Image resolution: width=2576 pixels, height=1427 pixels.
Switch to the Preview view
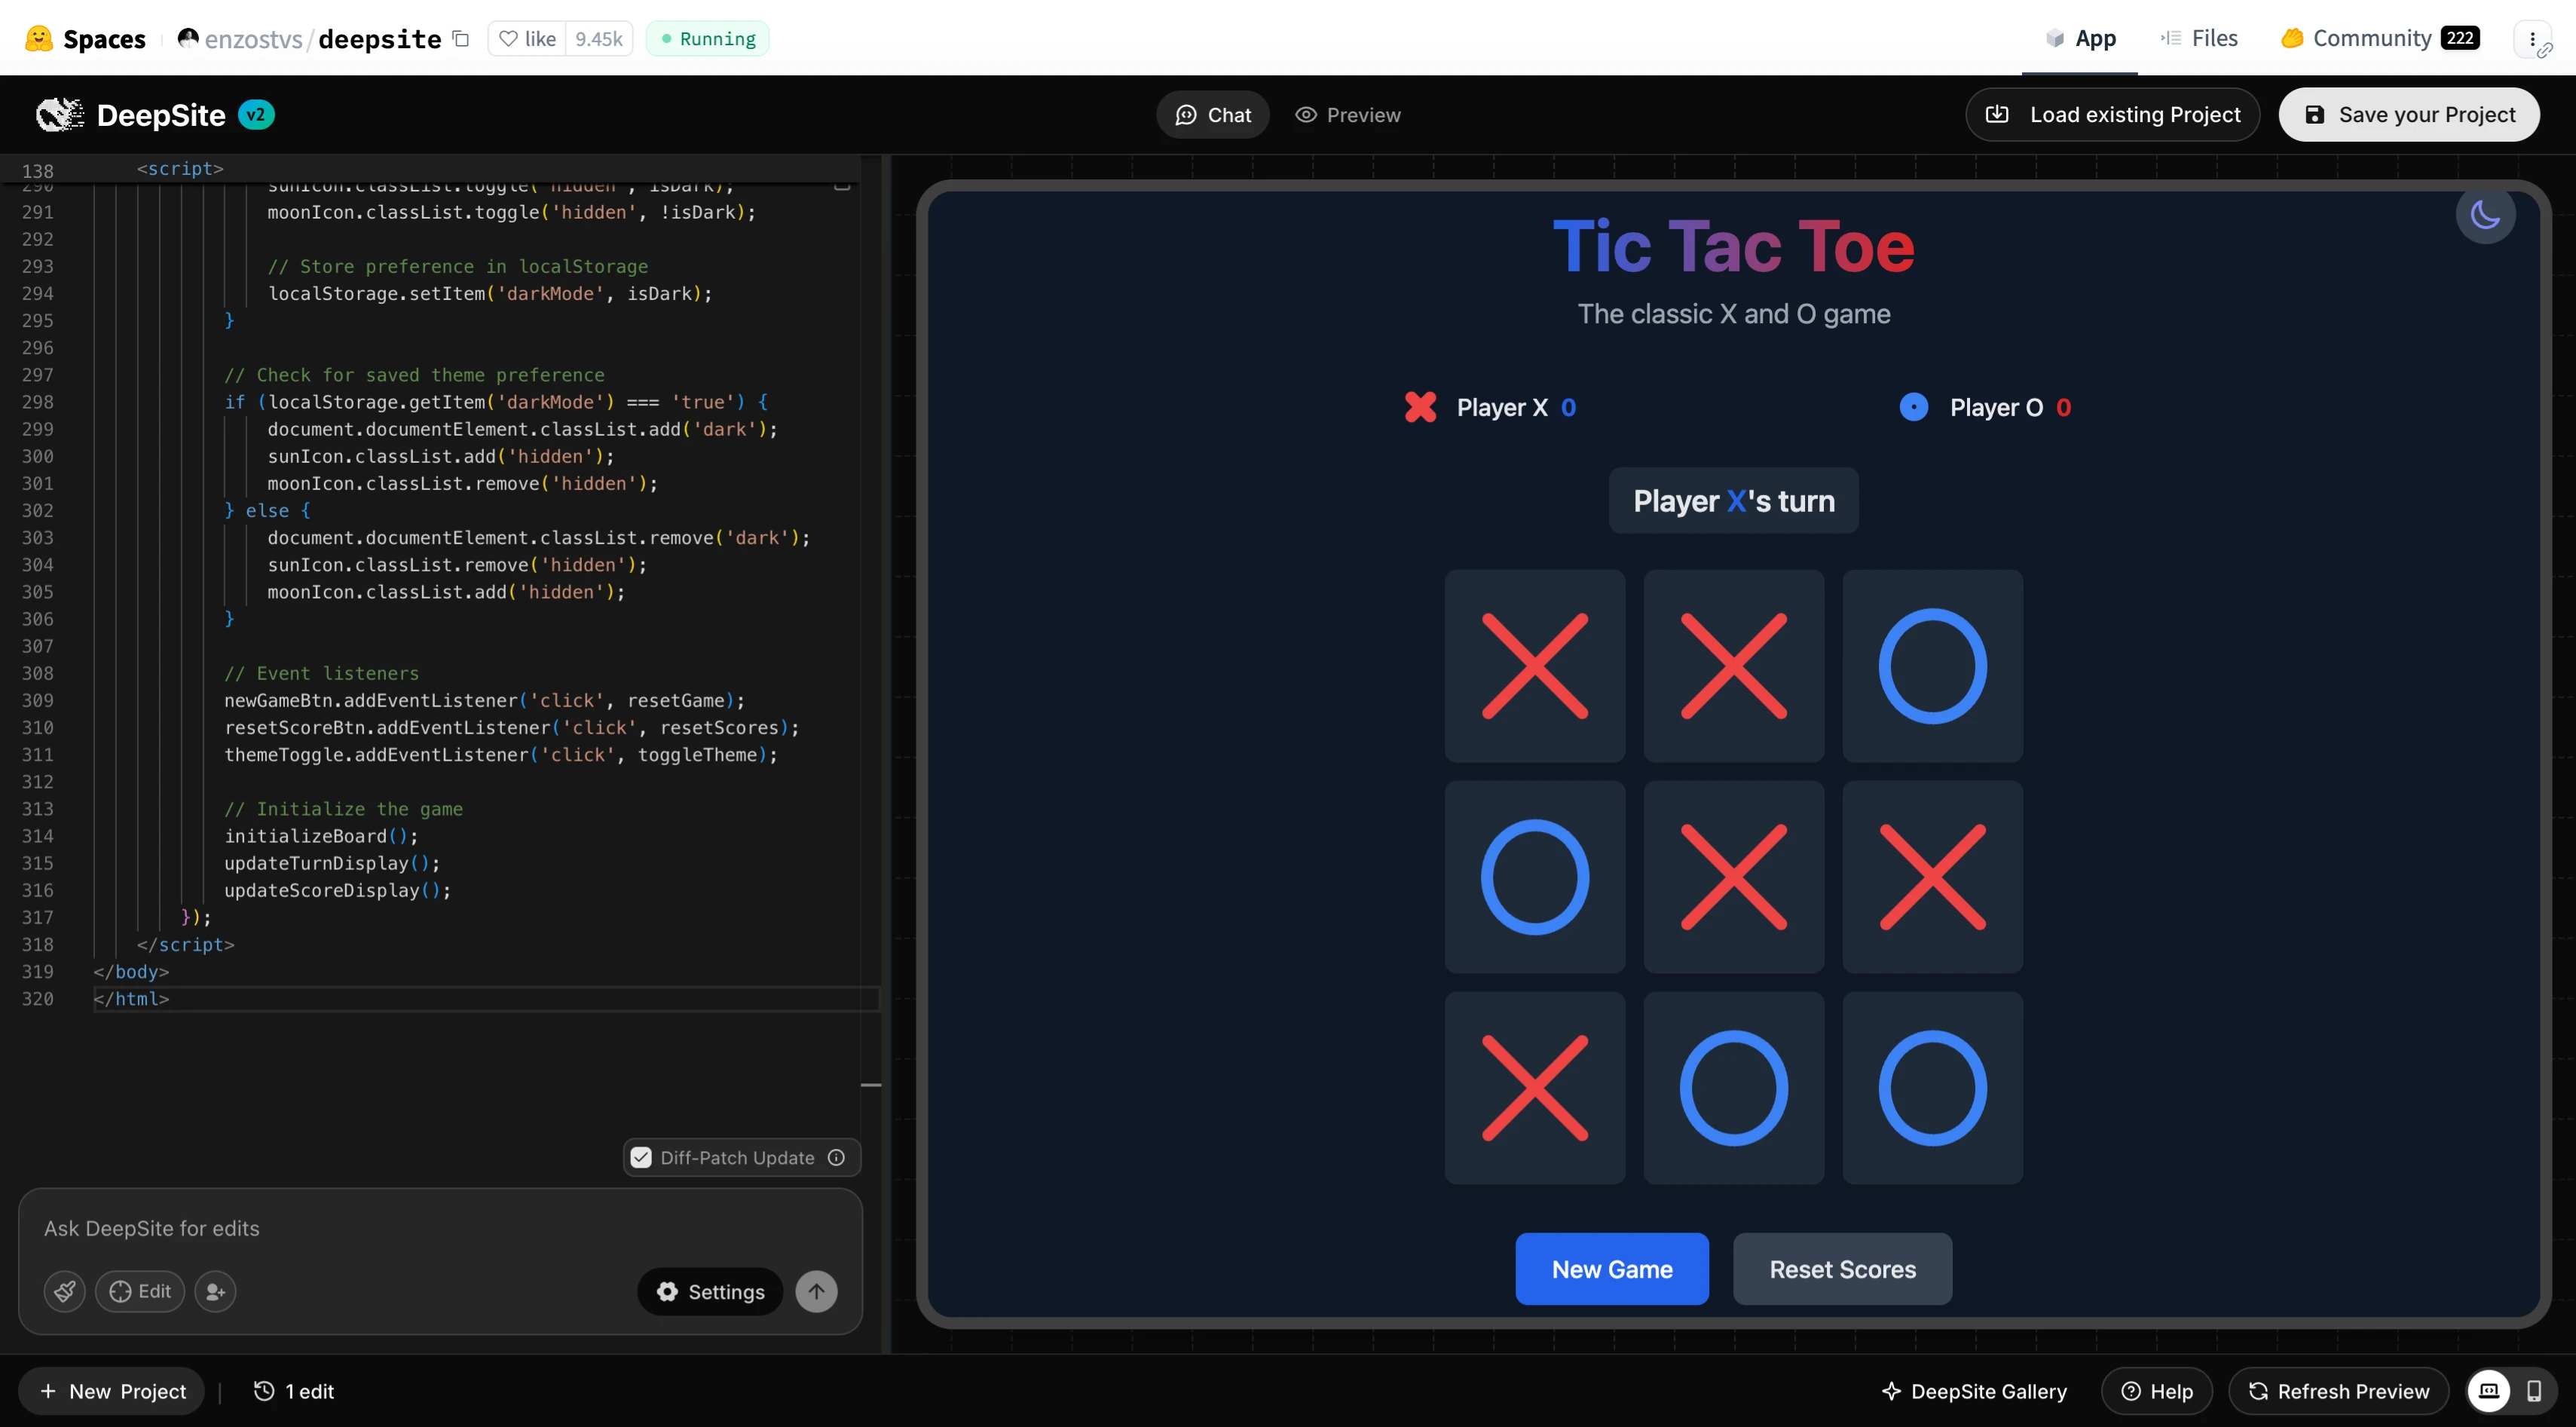[x=1348, y=115]
